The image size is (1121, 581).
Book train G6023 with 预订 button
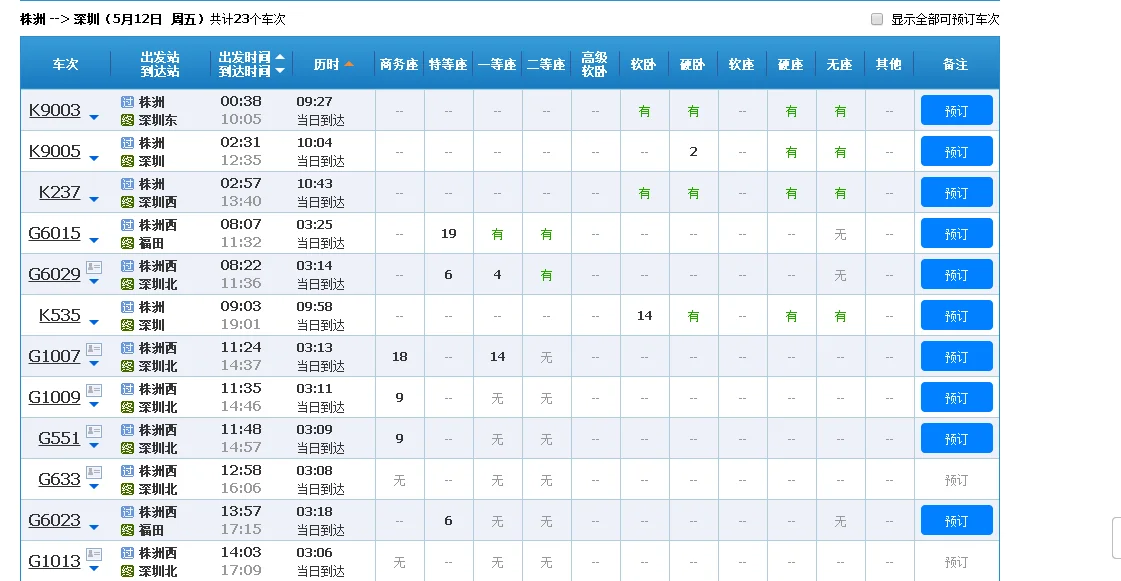click(956, 521)
